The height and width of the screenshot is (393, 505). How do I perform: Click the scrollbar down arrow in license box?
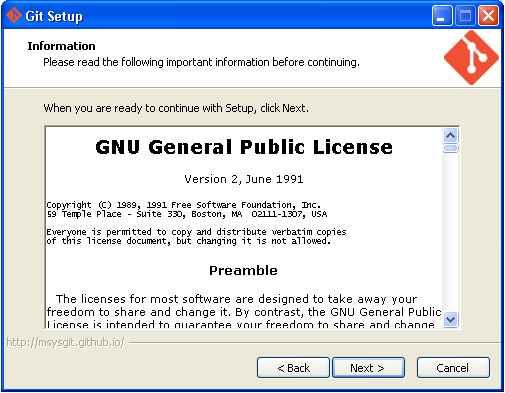click(451, 320)
